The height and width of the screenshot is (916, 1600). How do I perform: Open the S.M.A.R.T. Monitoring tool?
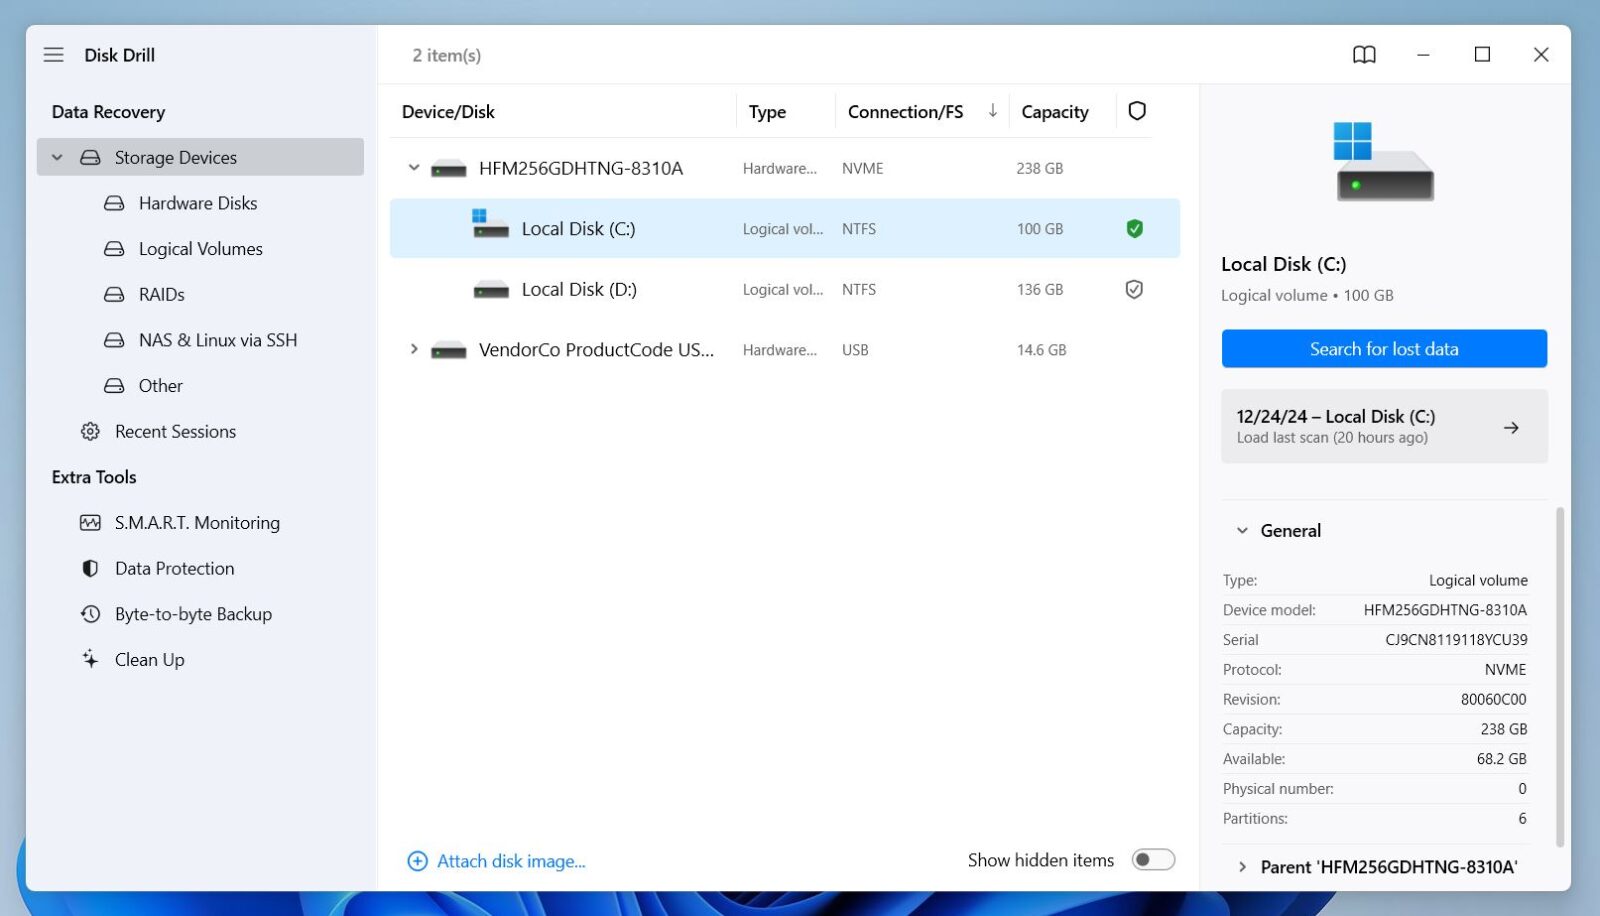click(x=197, y=522)
